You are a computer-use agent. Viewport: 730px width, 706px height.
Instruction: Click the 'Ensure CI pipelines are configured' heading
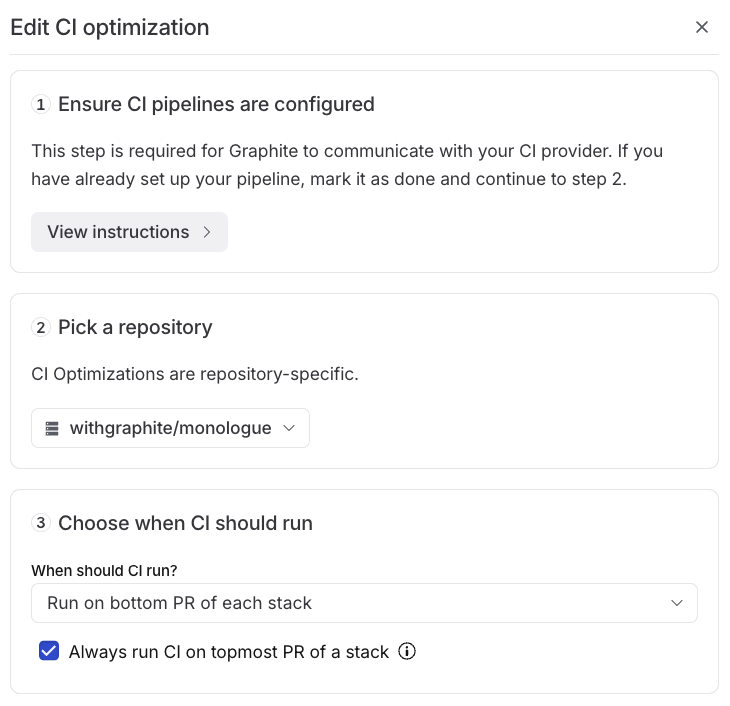coord(216,104)
